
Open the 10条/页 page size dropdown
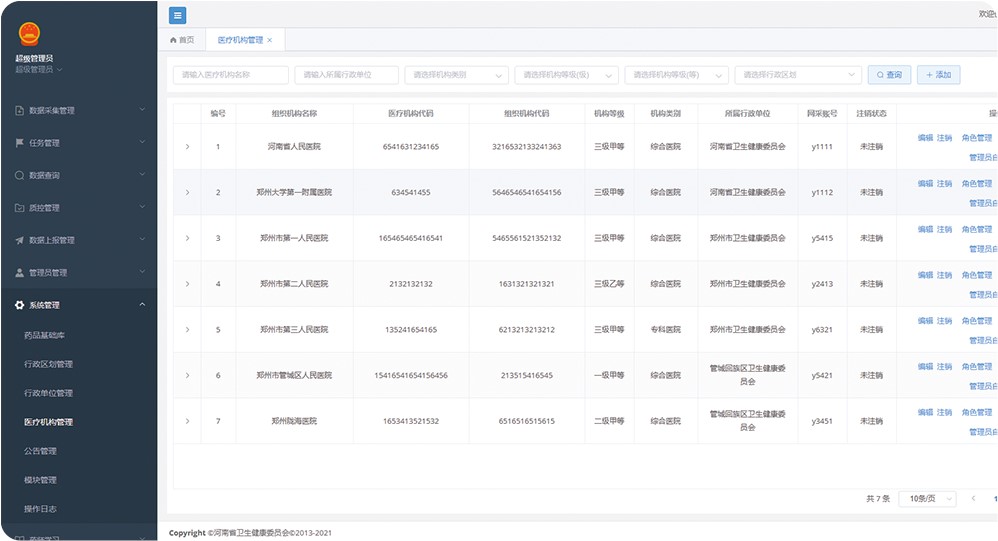927,498
